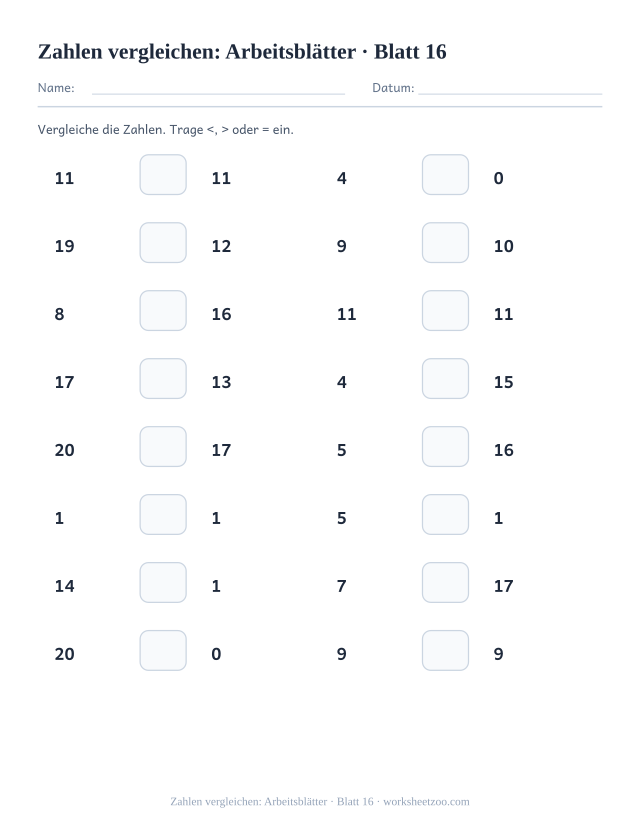640x829 pixels.
Task: Select answer box between 4 and 0
Action: 445,174
